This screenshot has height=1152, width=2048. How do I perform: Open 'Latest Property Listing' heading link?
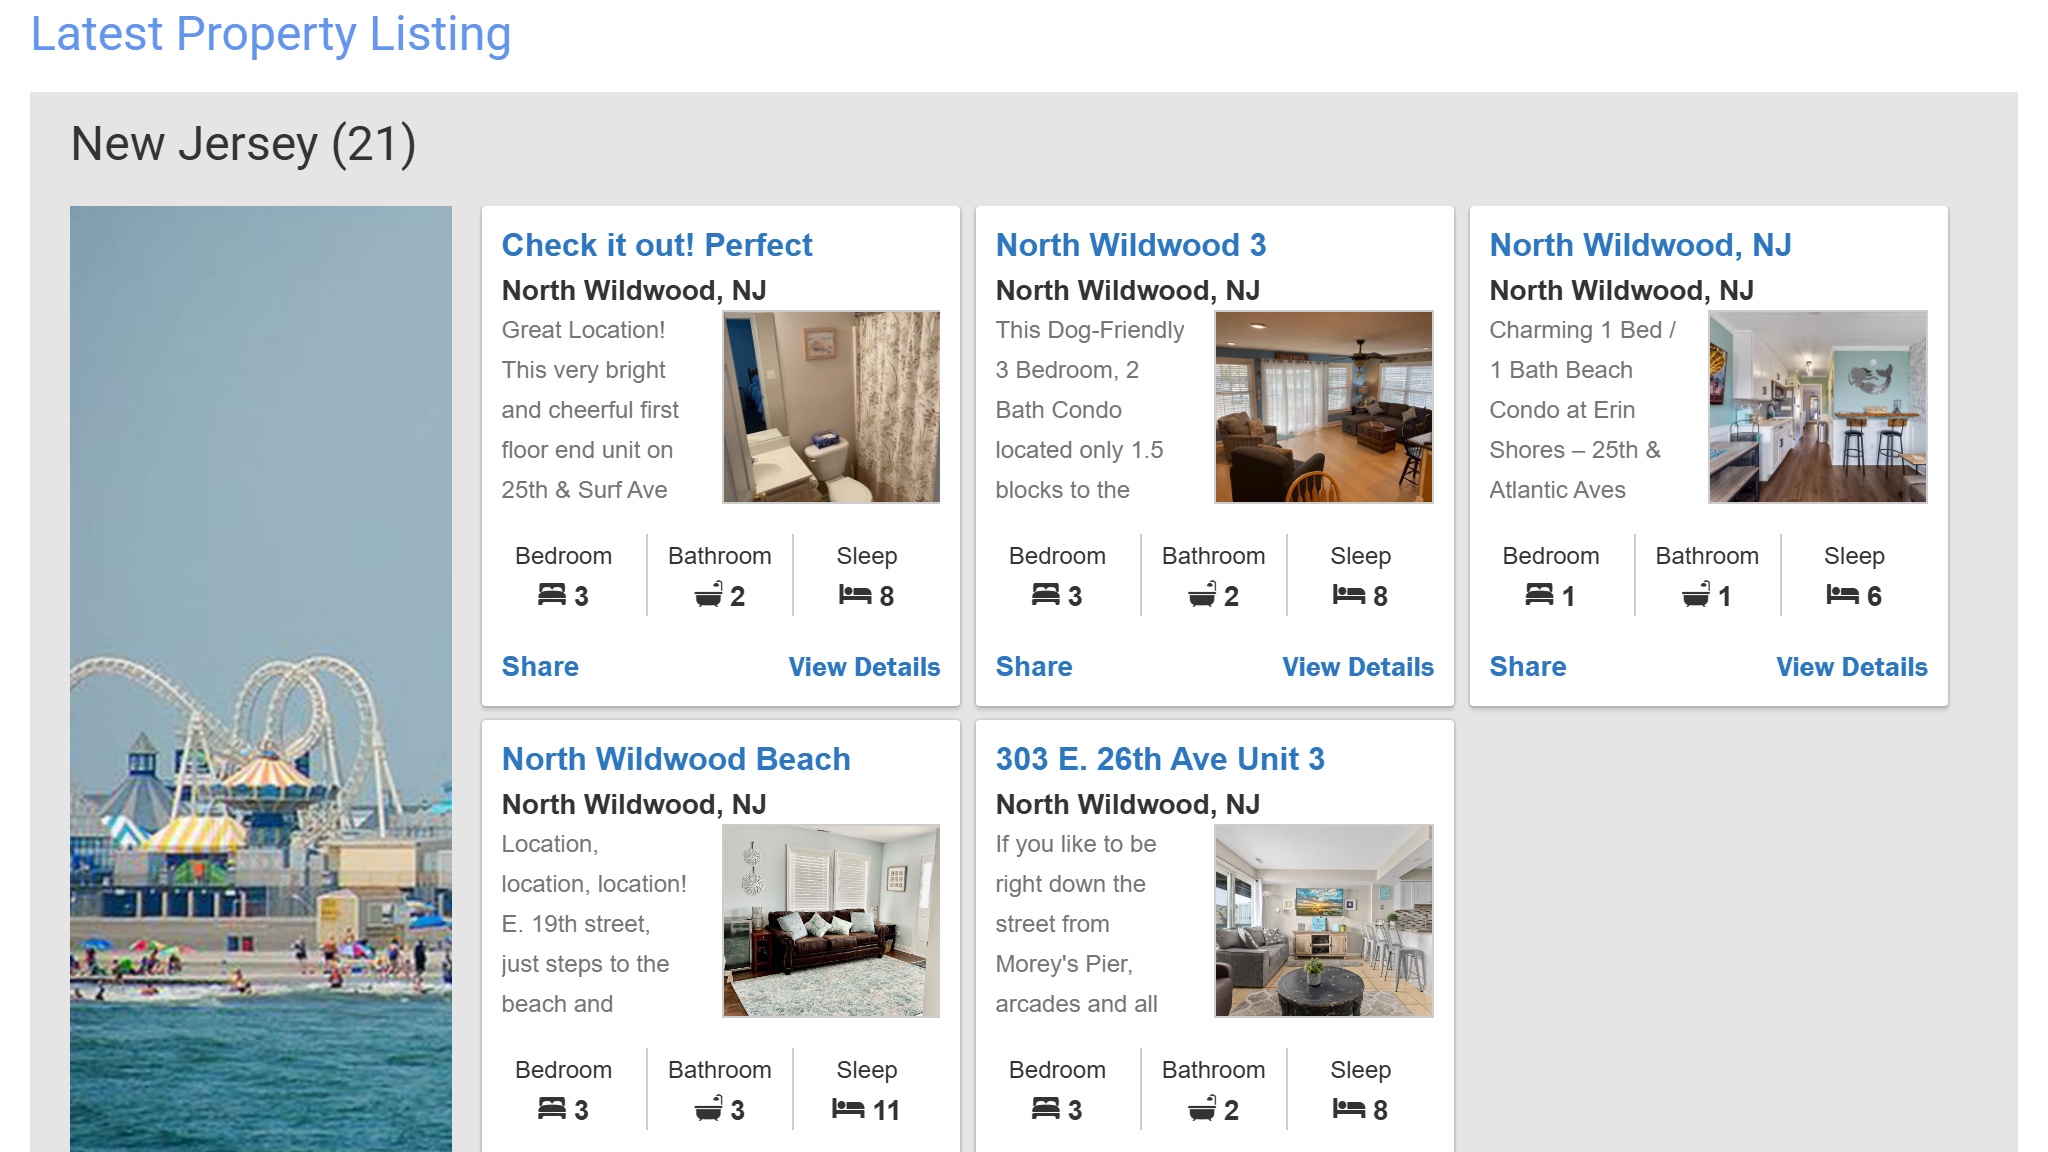tap(271, 33)
